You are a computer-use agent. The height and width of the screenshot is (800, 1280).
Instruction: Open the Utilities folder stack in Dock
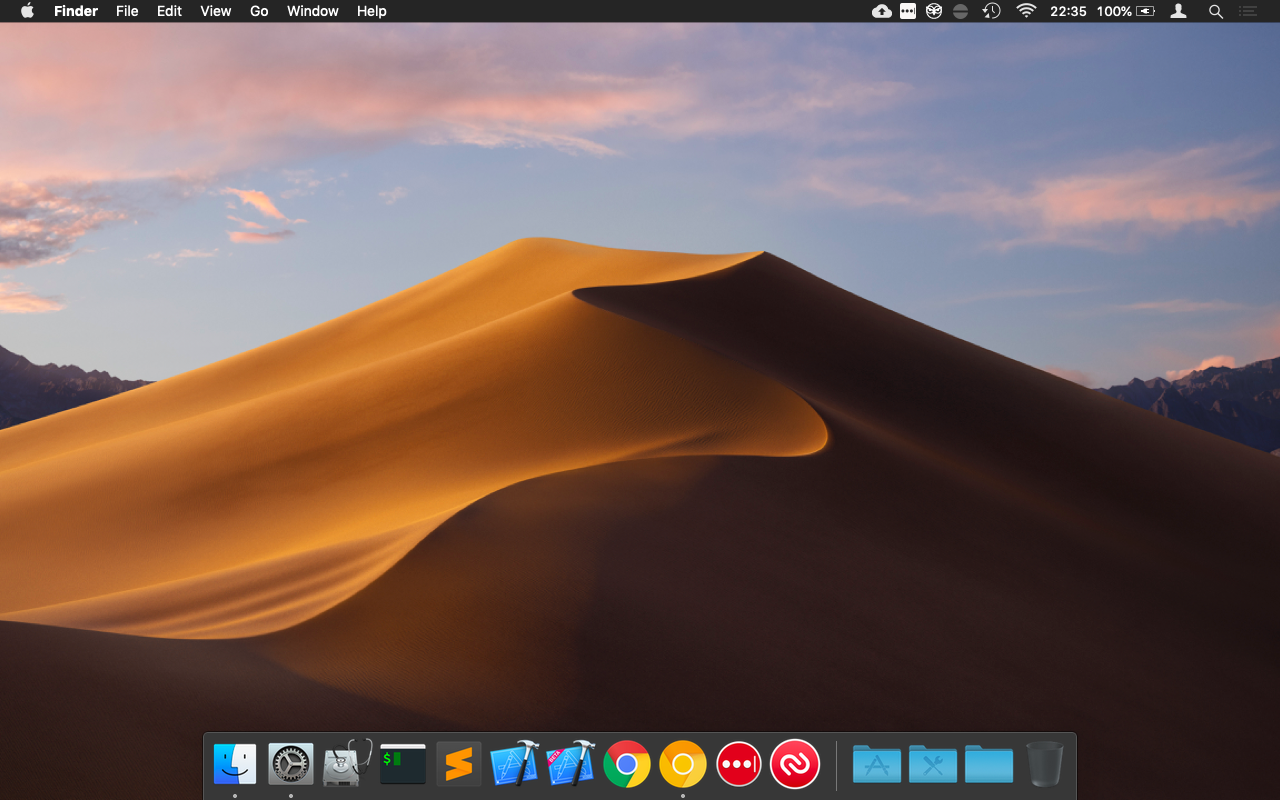point(933,765)
